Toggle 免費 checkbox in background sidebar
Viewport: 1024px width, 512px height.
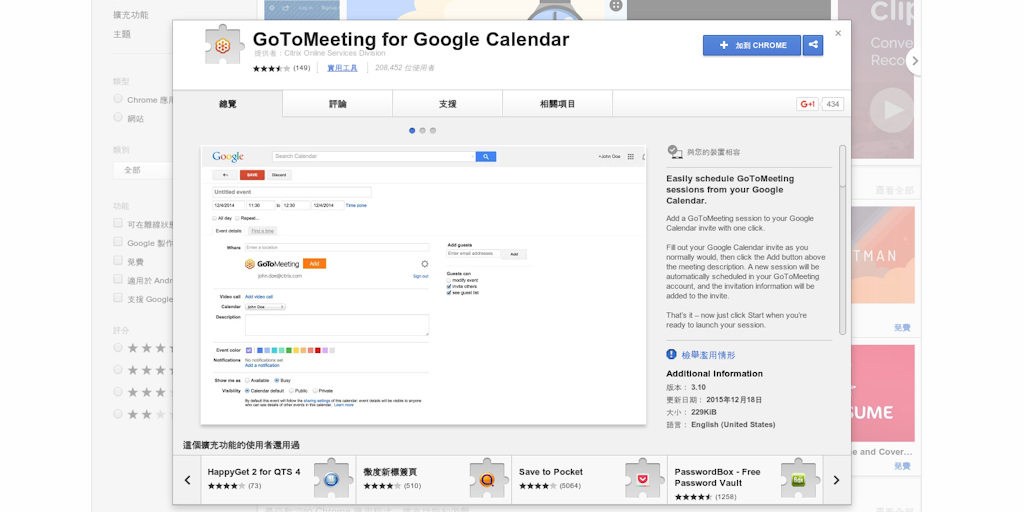118,260
